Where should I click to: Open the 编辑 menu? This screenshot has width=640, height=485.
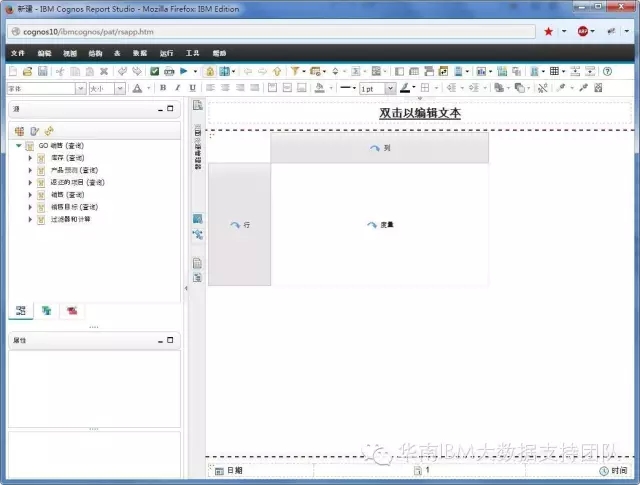pyautogui.click(x=44, y=53)
